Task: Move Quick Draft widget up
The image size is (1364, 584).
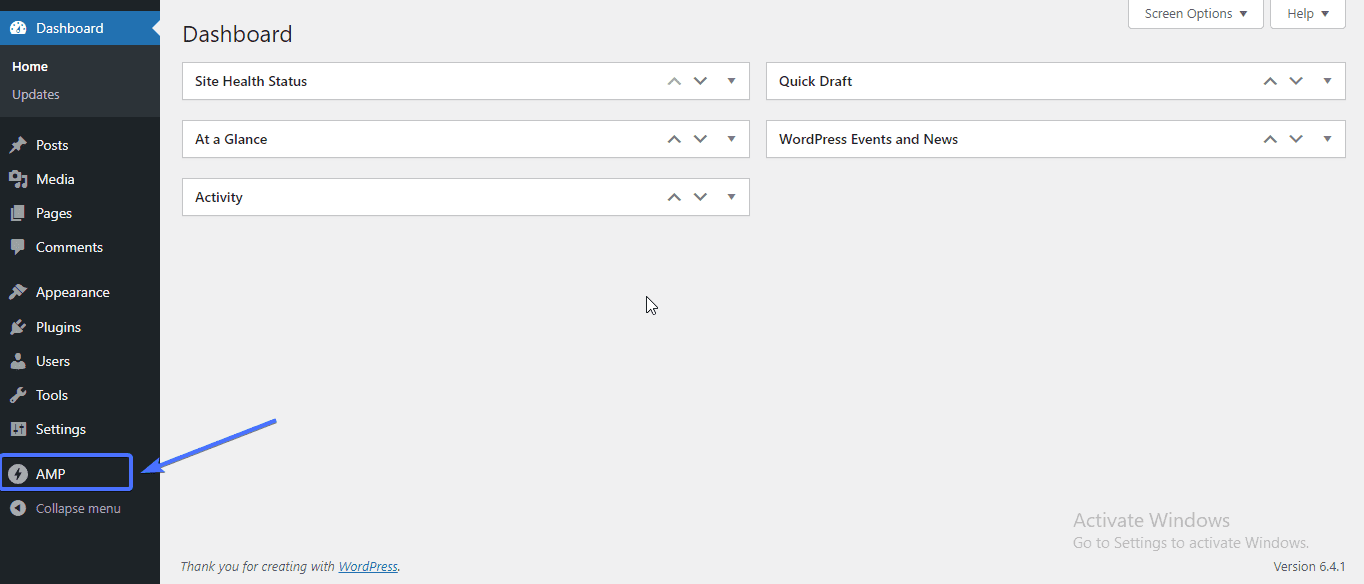Action: coord(1270,81)
